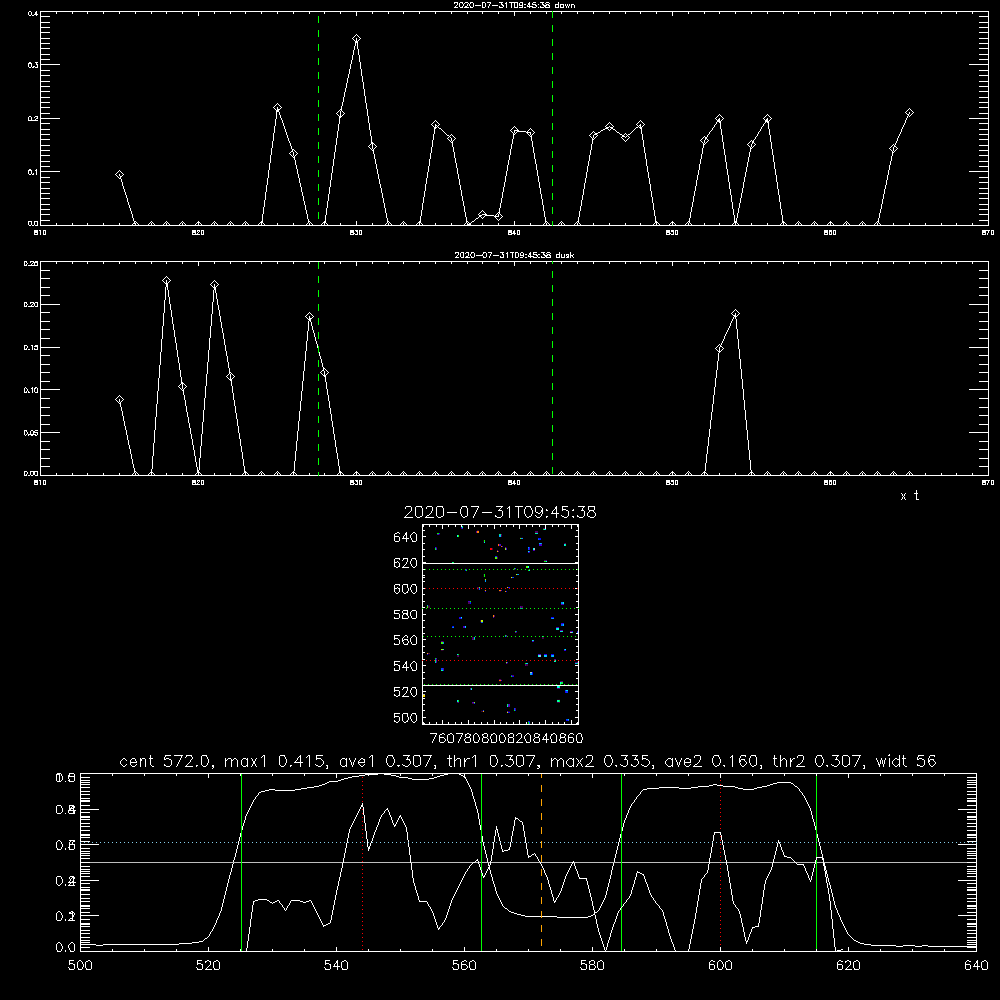The image size is (1000, 1000).
Task: Click the '600' x-axis label of bottom plot
Action: coord(721,966)
